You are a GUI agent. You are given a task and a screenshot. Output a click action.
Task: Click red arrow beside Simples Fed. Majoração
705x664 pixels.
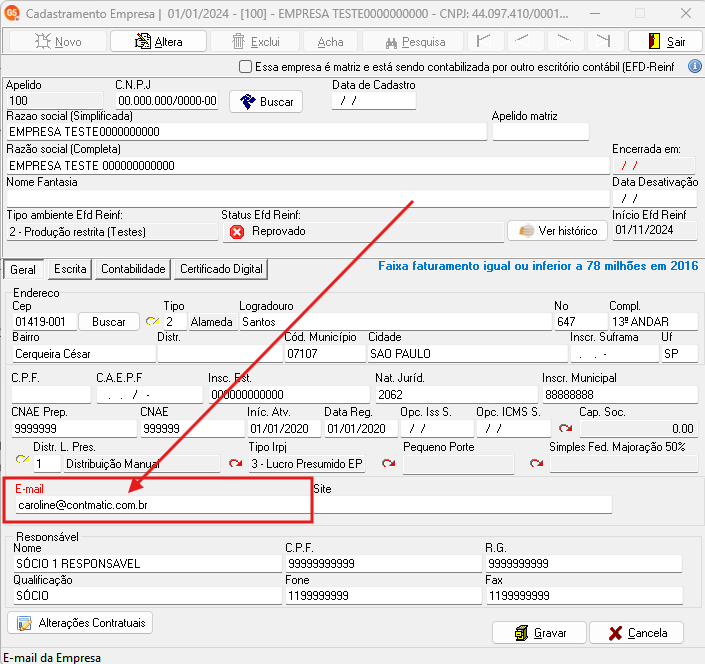click(536, 463)
